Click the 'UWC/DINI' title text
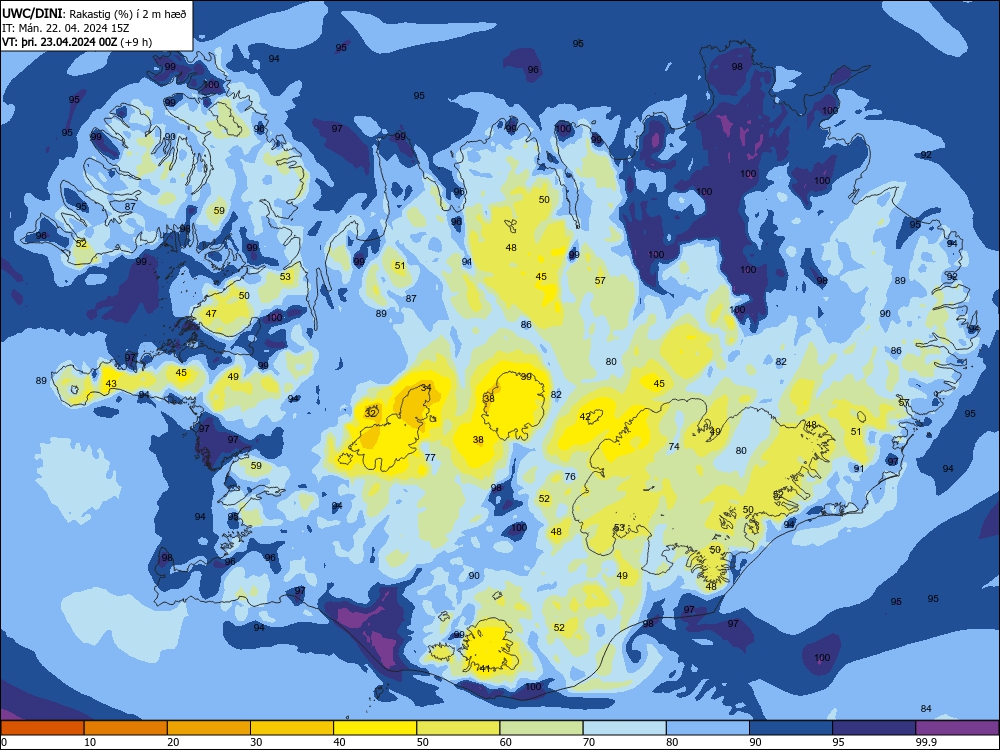This screenshot has width=1000, height=750. coord(32,13)
